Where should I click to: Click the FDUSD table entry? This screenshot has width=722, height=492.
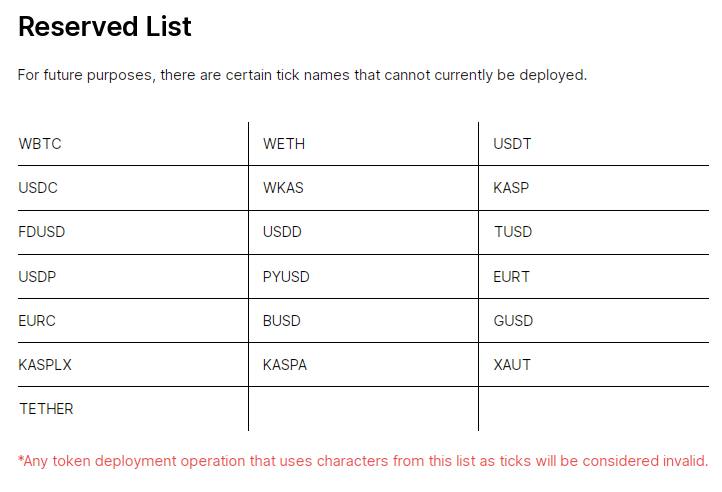[41, 232]
